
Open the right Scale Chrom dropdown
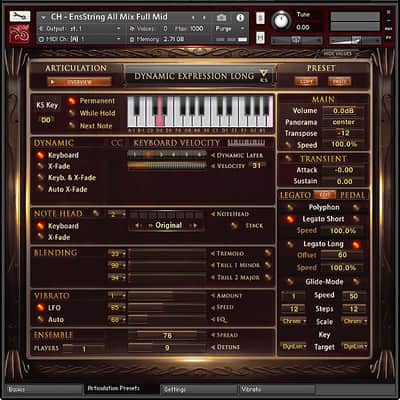355,321
